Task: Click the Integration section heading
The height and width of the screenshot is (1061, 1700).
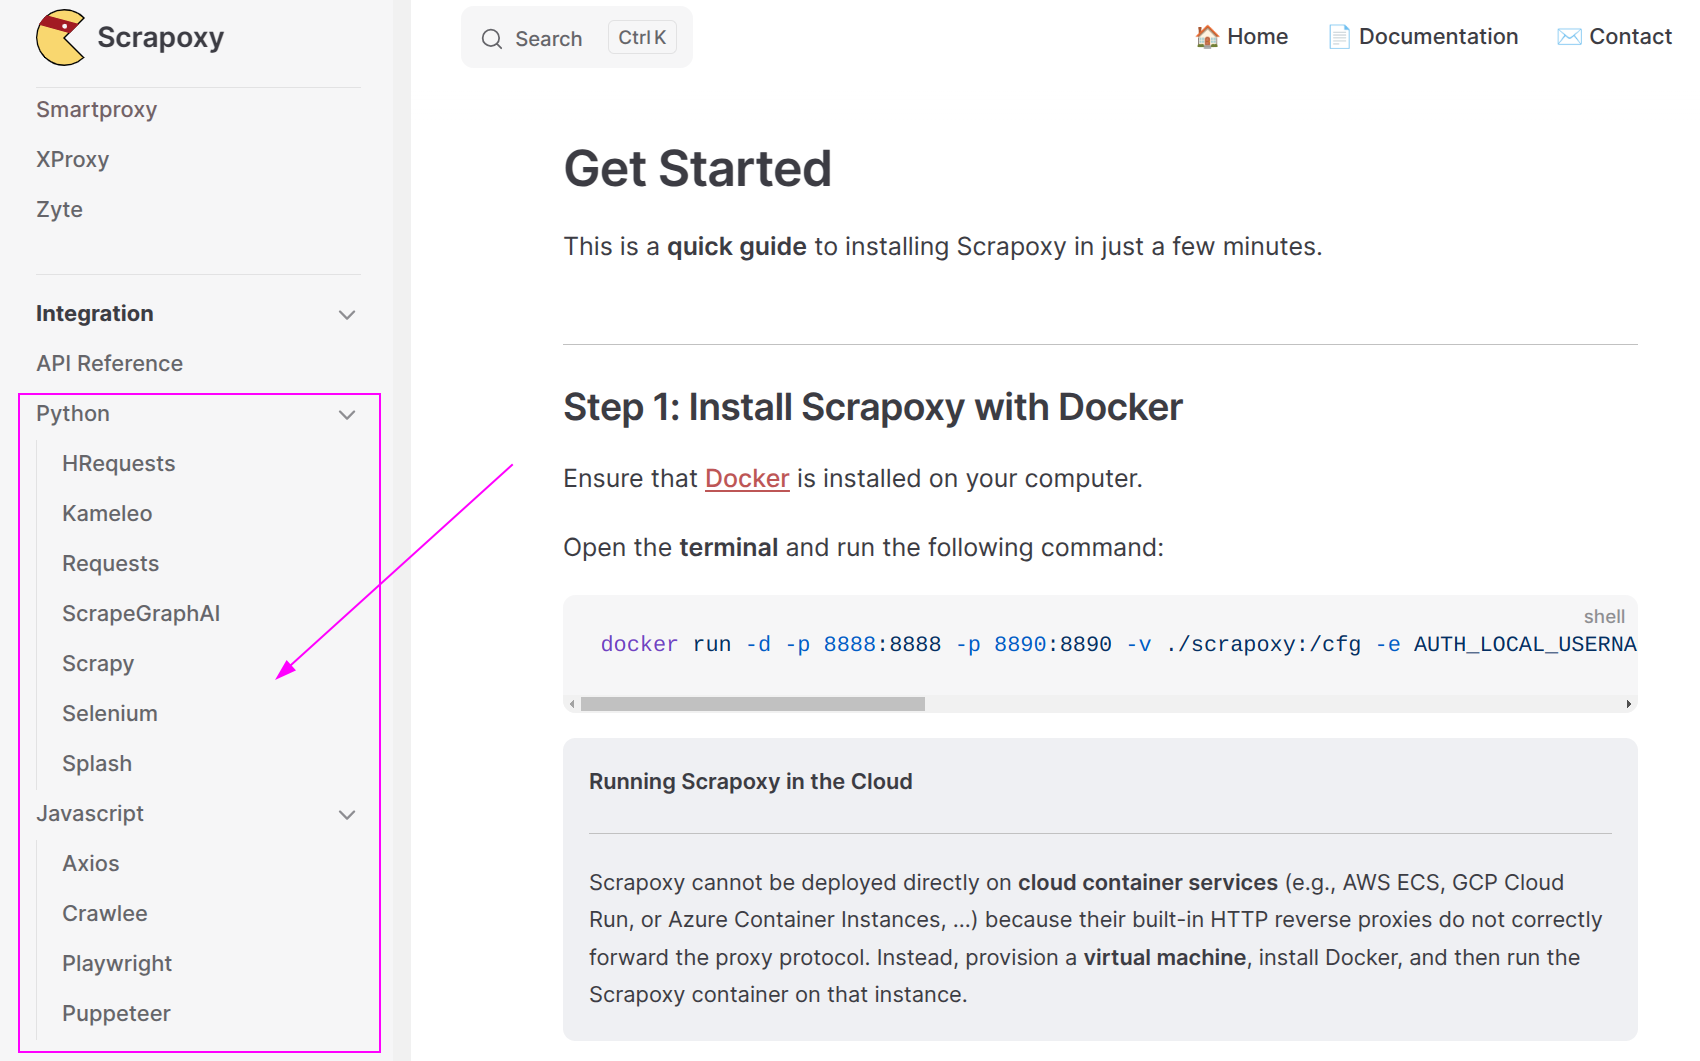Action: pyautogui.click(x=95, y=314)
